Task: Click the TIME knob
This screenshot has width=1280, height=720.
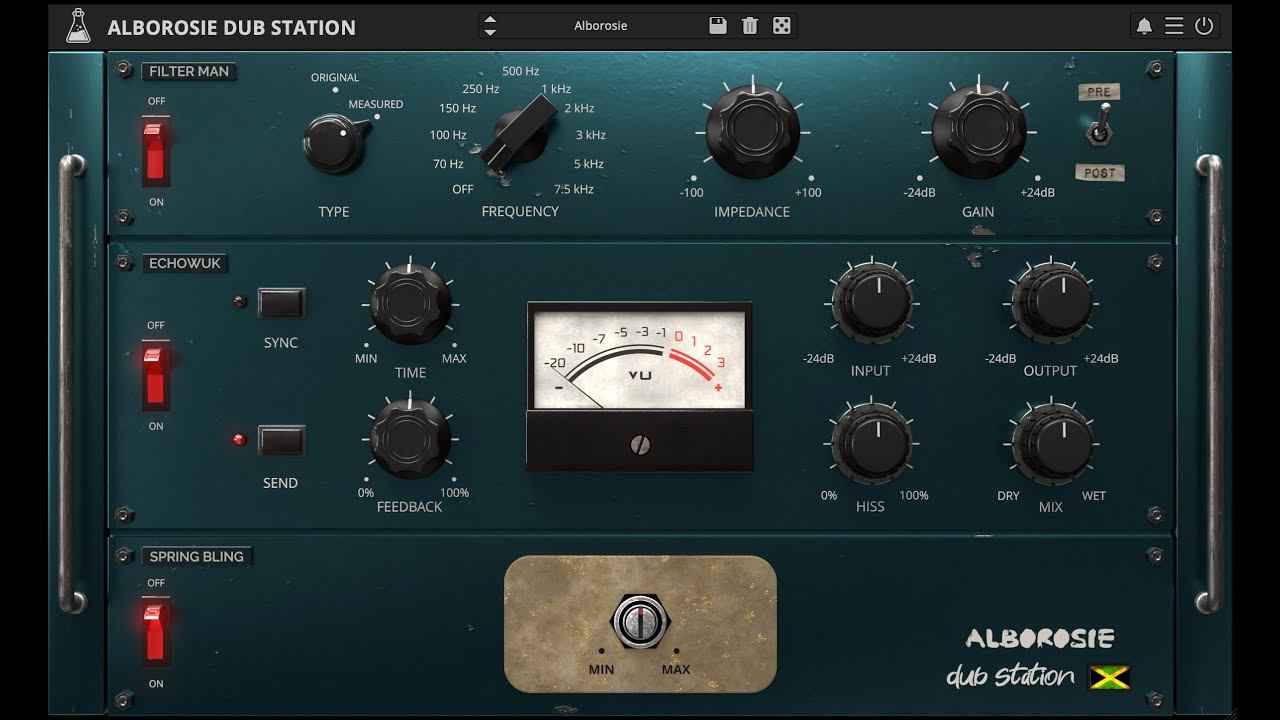Action: [411, 304]
